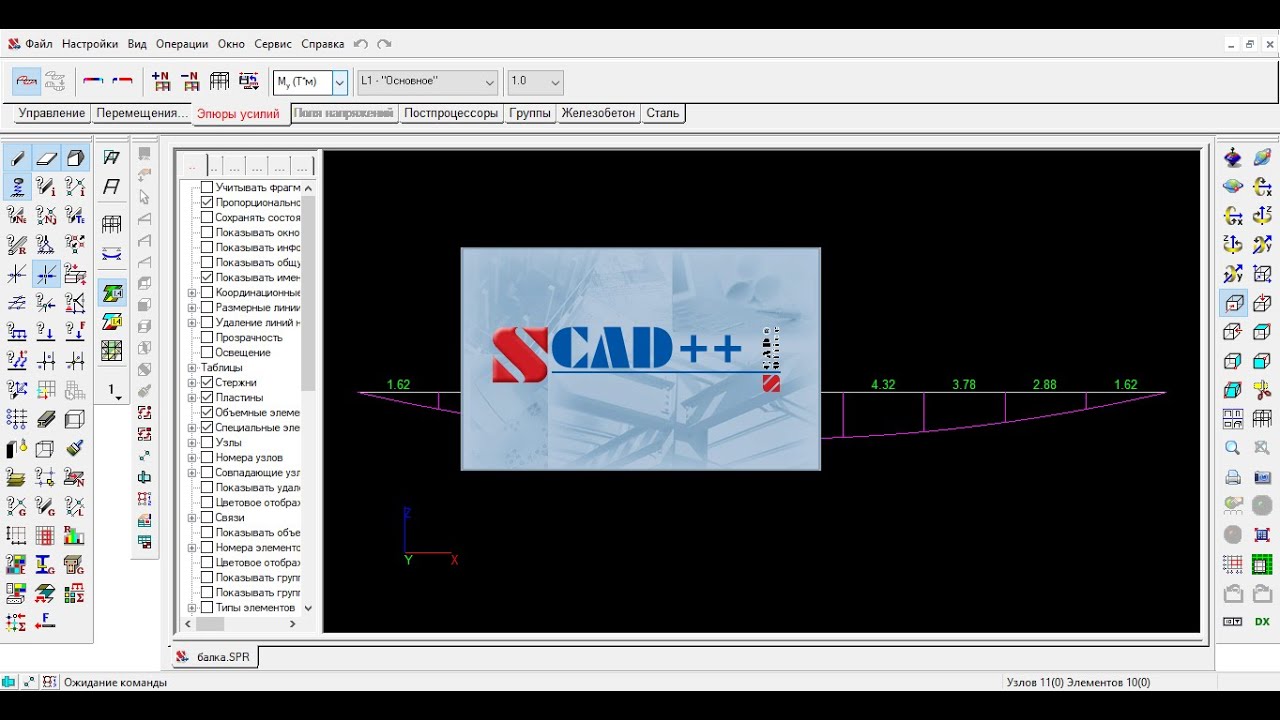Viewport: 1280px width, 720px height.
Task: Open the L1 'Основное' loading dropdown
Action: tap(428, 82)
